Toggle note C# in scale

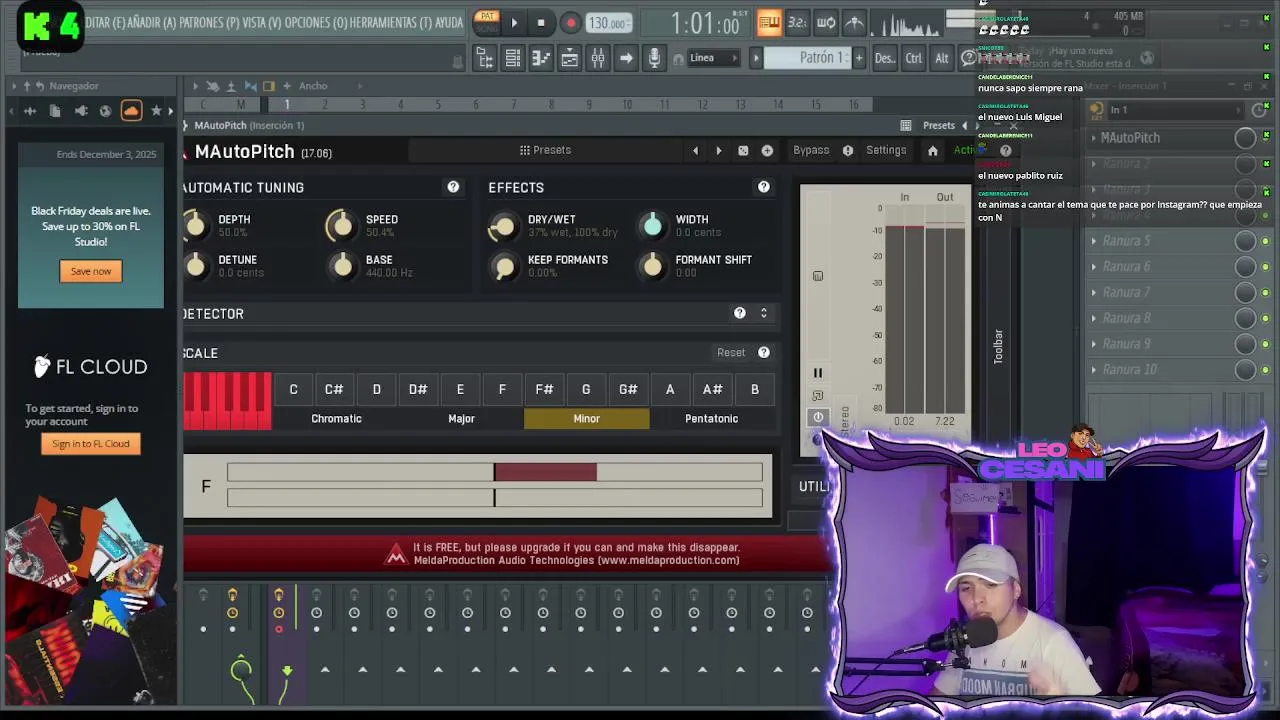tap(334, 389)
